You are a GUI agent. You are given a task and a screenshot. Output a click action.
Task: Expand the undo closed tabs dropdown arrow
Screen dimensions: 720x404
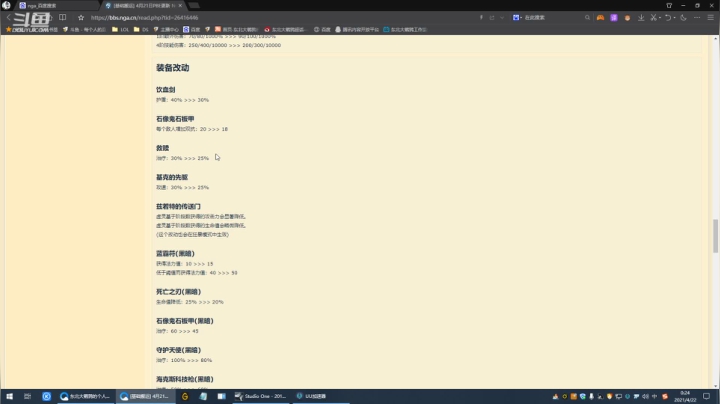(675, 17)
